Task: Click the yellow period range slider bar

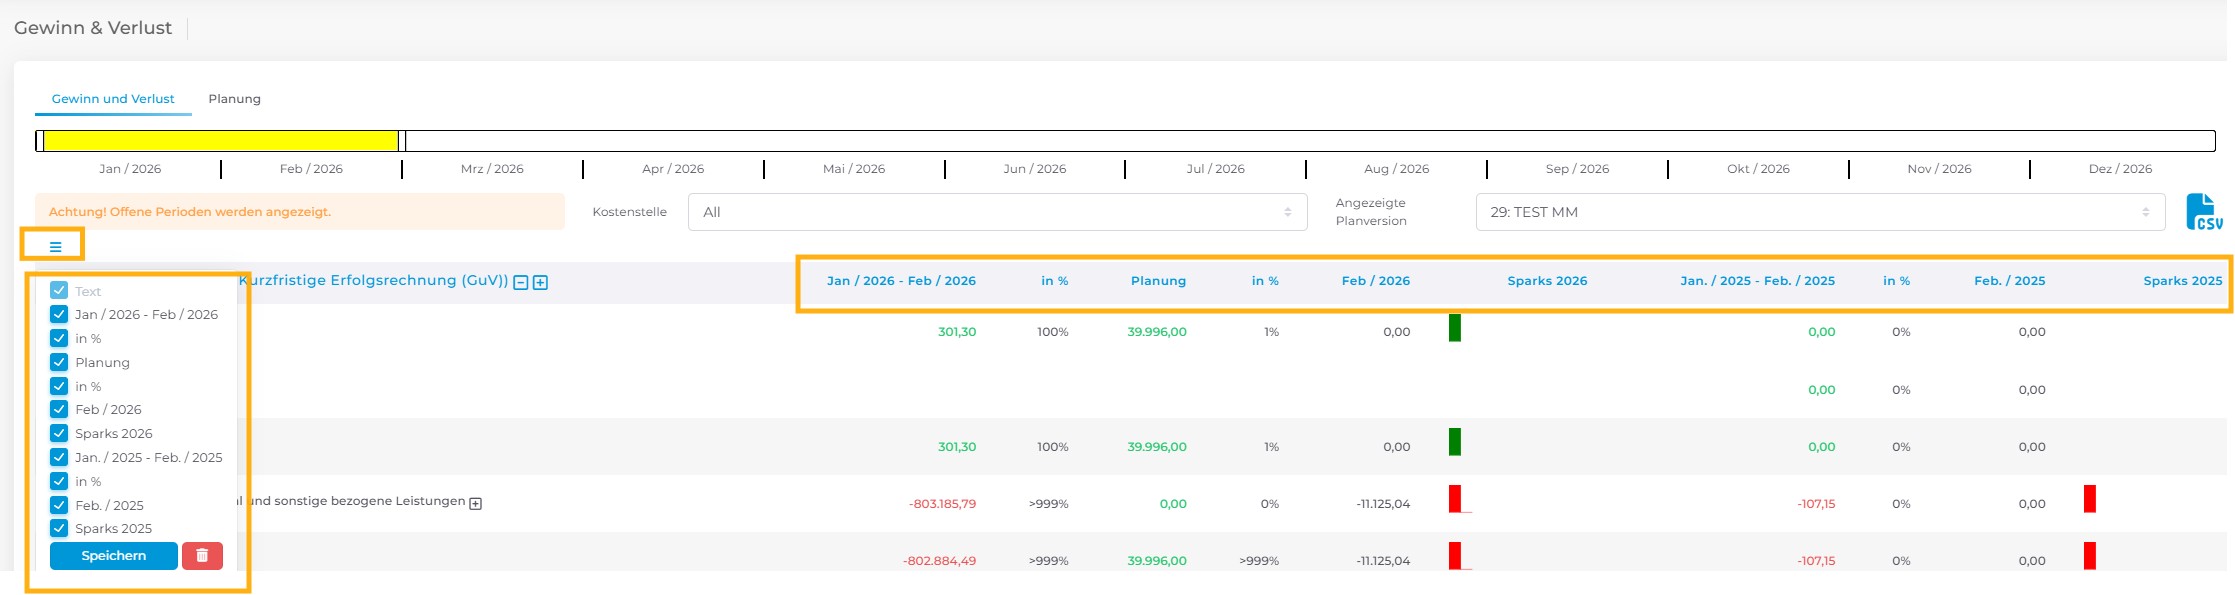Action: (220, 141)
